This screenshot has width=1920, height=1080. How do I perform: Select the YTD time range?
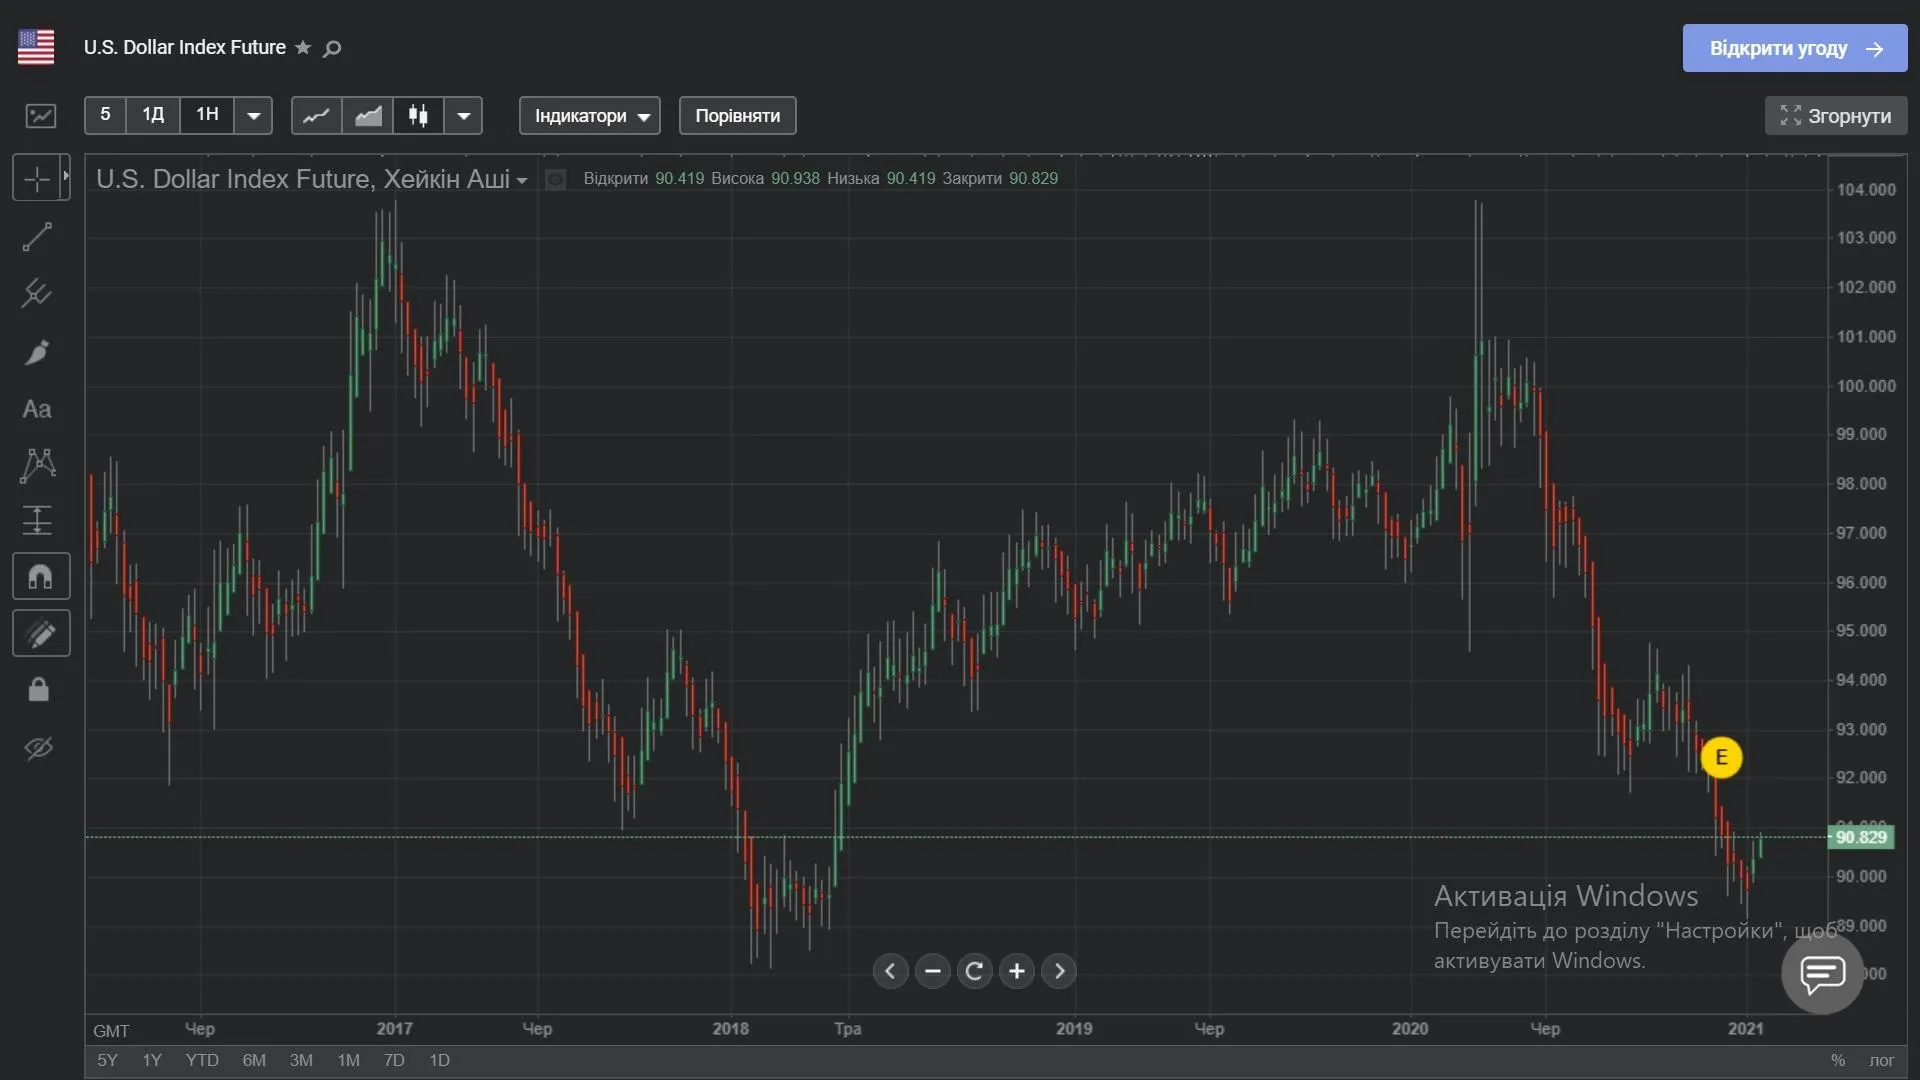click(202, 1060)
